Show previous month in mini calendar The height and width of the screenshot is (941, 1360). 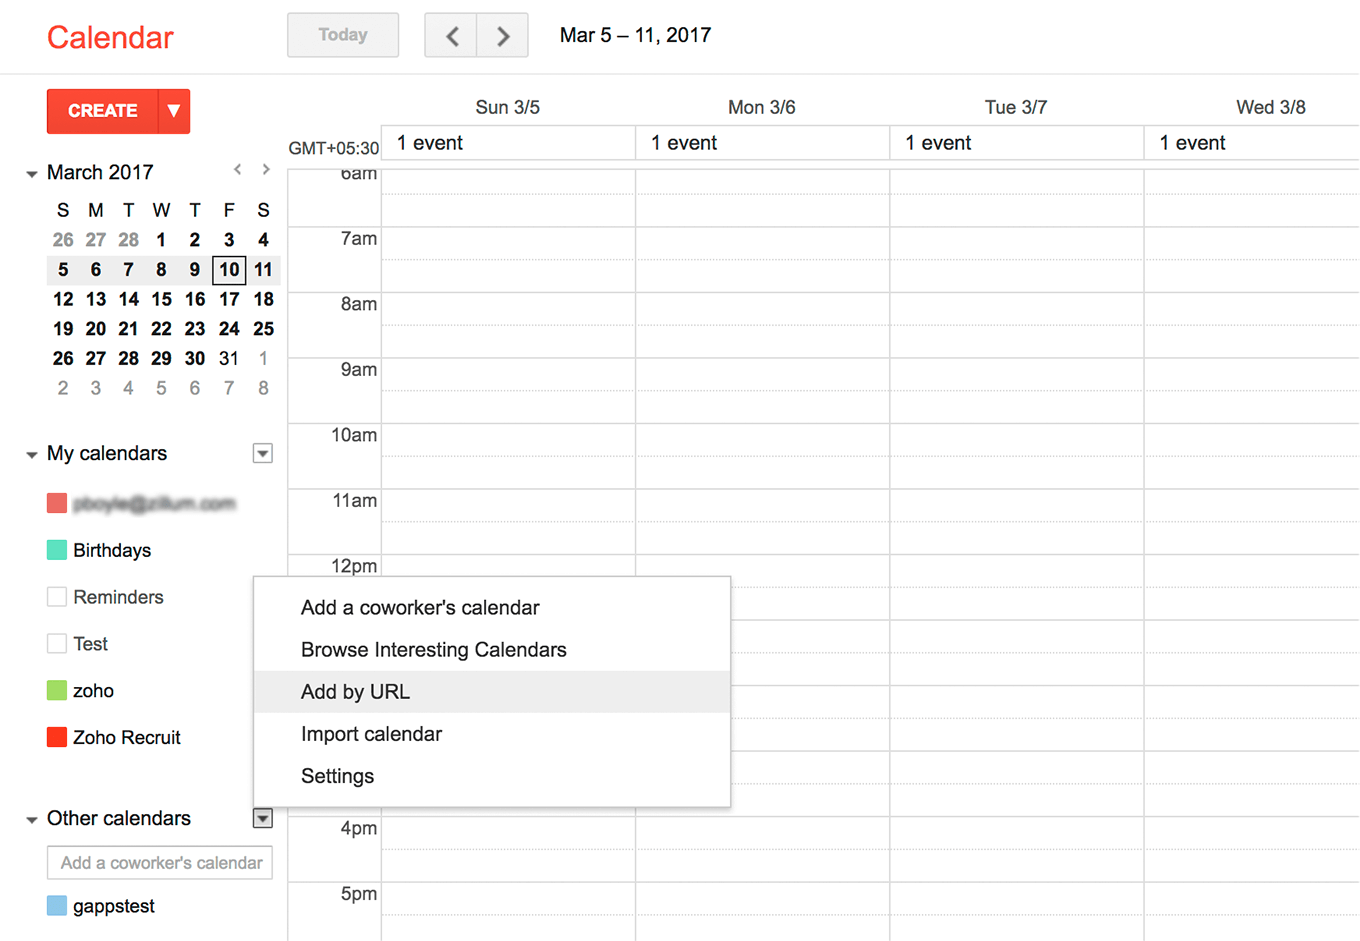pyautogui.click(x=238, y=170)
